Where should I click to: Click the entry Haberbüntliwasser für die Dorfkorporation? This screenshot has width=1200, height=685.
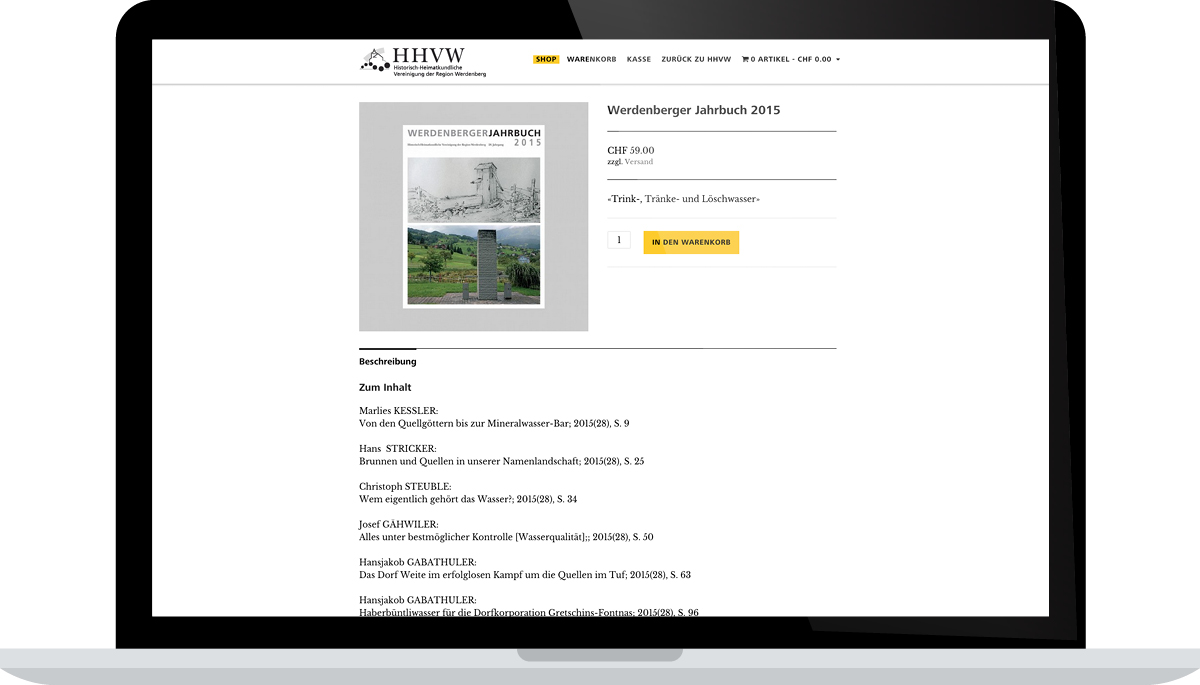529,612
